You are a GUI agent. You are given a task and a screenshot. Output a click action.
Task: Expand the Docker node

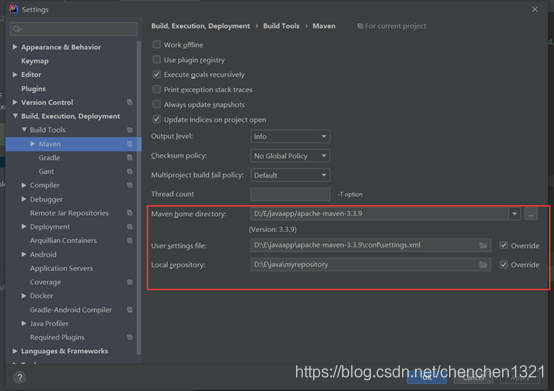tap(24, 296)
